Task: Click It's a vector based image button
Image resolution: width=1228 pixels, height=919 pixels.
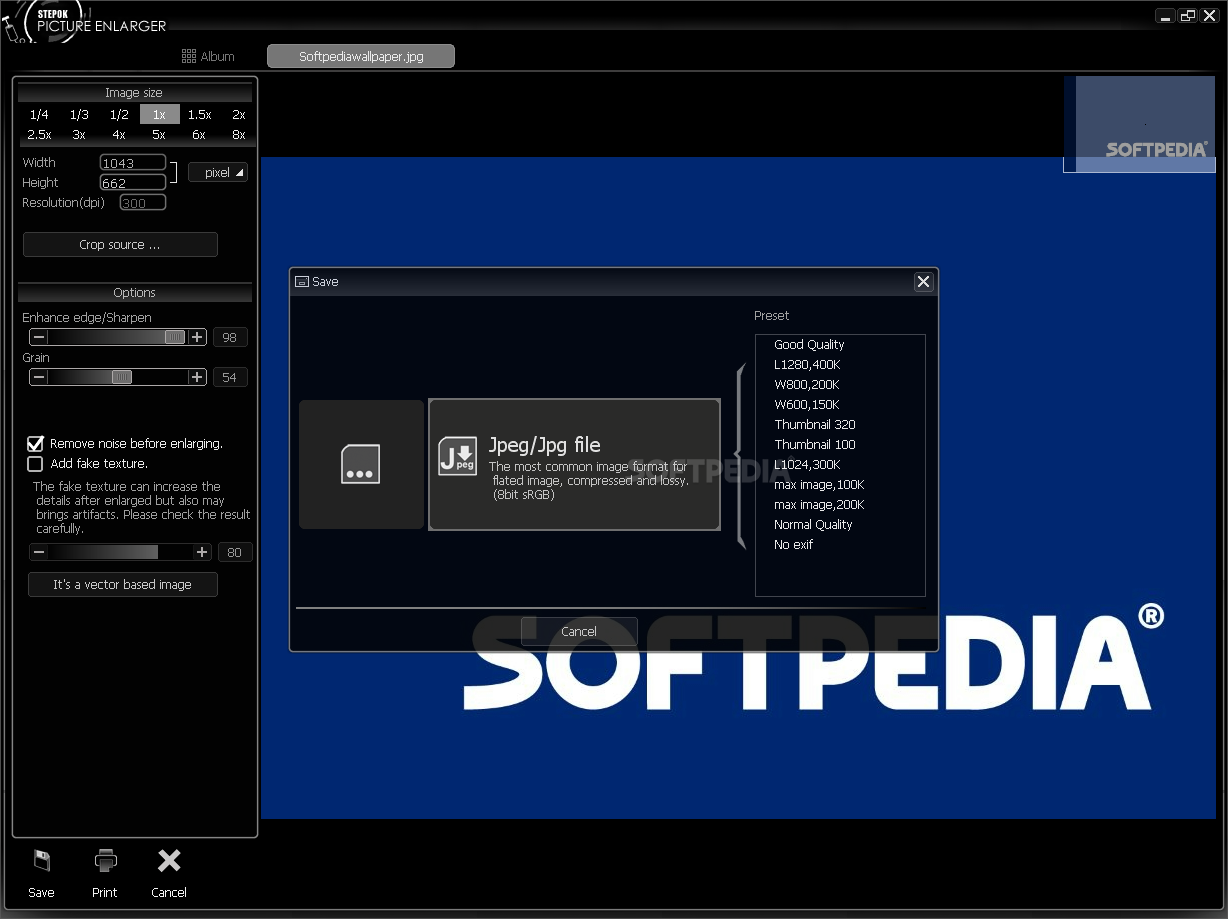Action: pyautogui.click(x=123, y=585)
